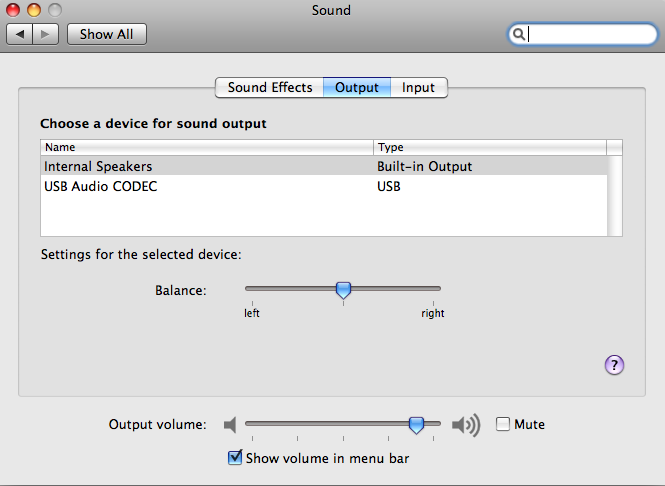665x486 pixels.
Task: Switch to the Input tab
Action: [419, 87]
